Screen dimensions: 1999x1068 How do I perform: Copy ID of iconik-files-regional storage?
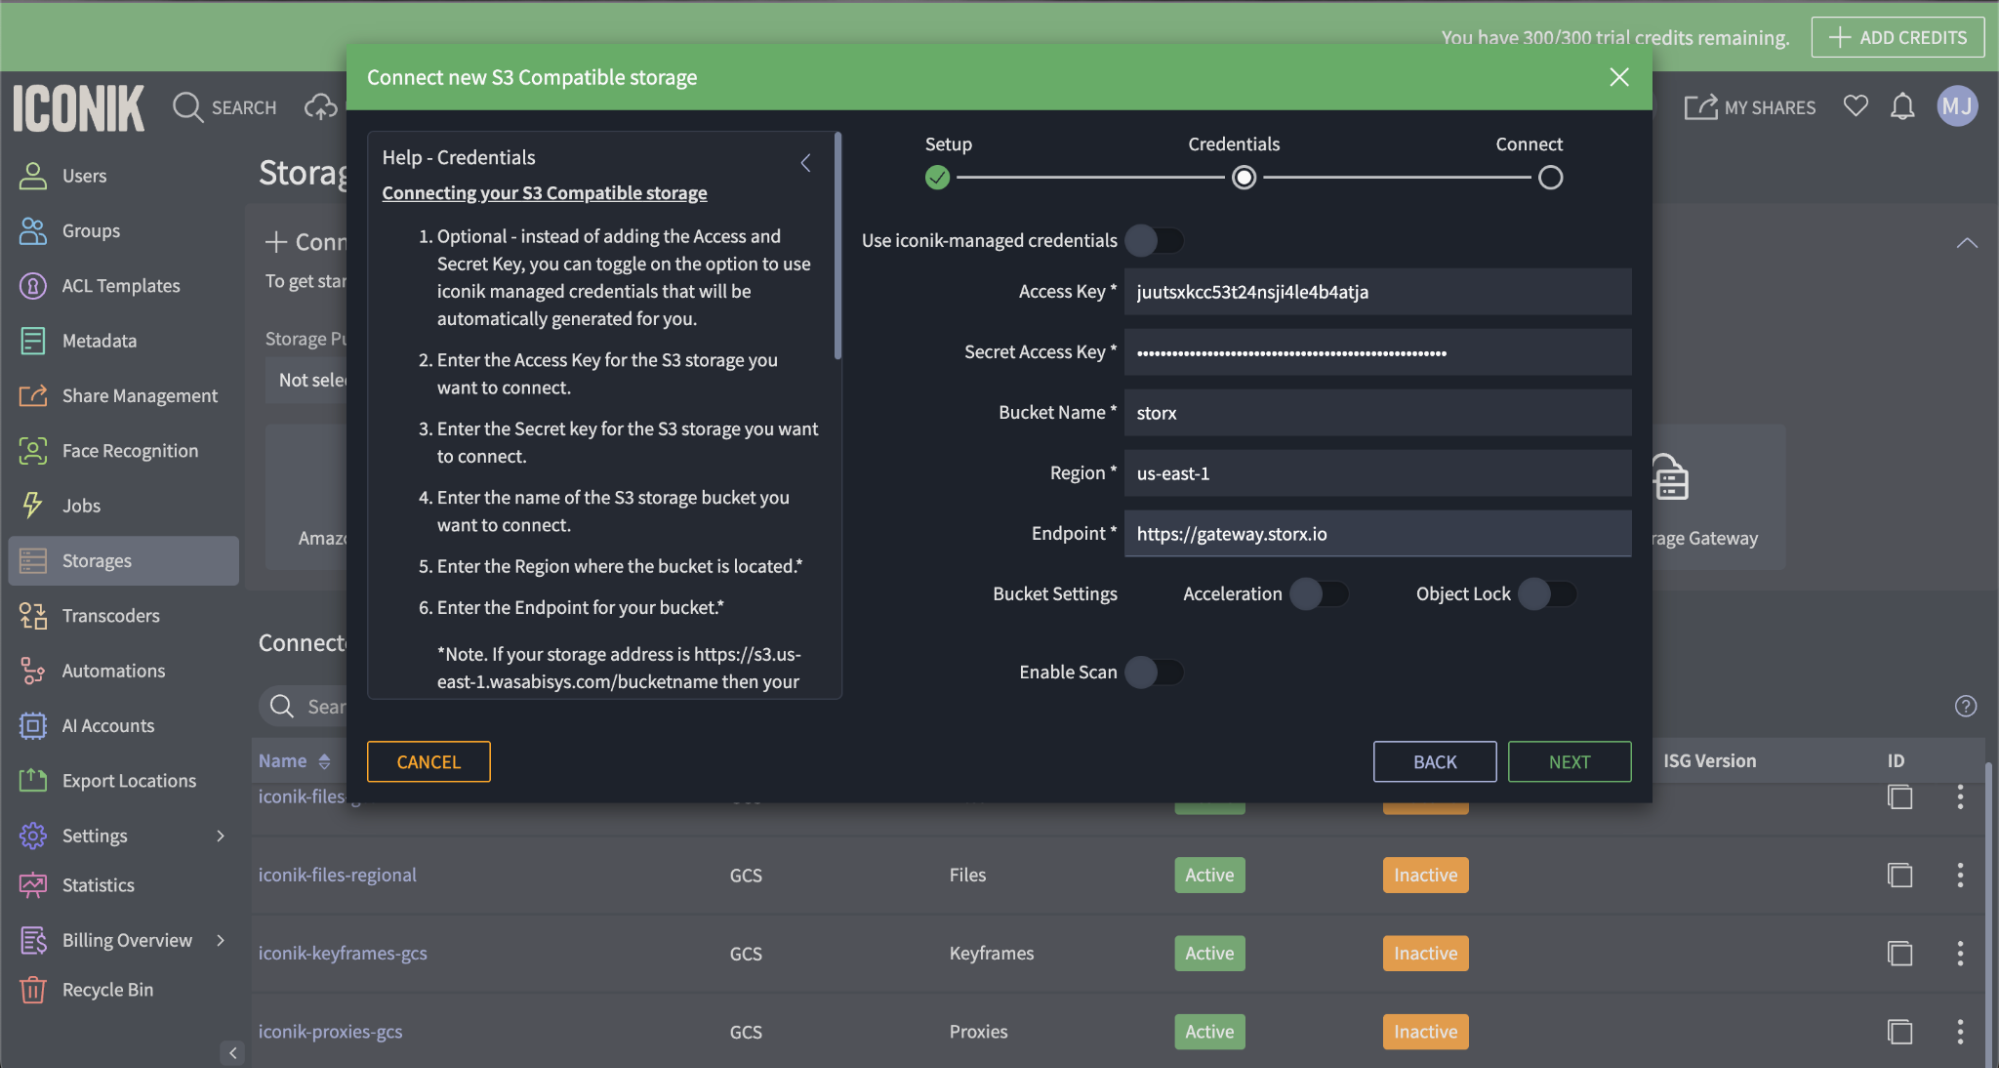tap(1900, 875)
